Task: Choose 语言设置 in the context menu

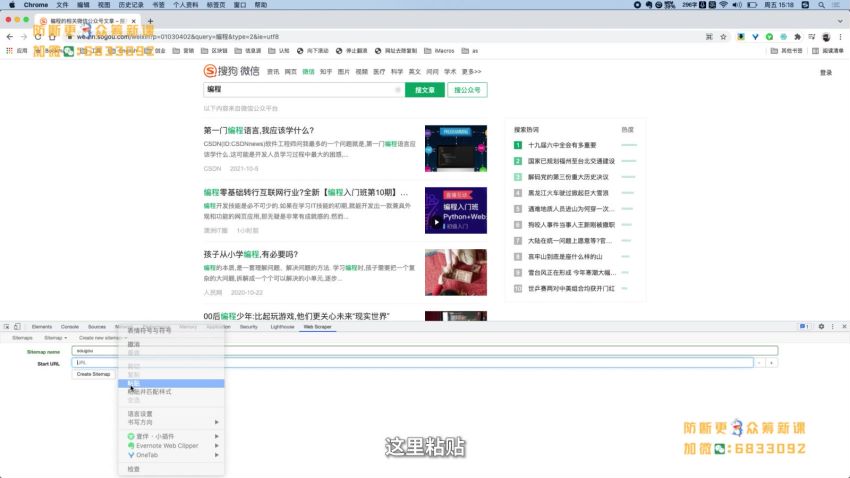Action: pyautogui.click(x=171, y=414)
